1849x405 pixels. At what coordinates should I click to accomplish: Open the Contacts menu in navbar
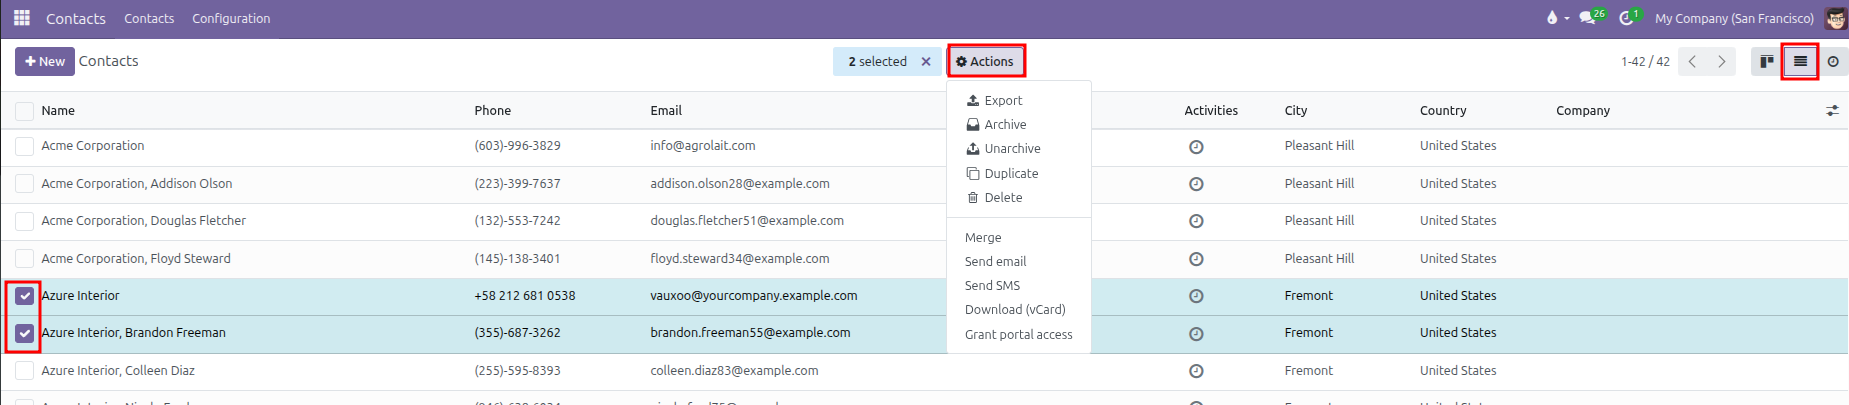point(149,18)
